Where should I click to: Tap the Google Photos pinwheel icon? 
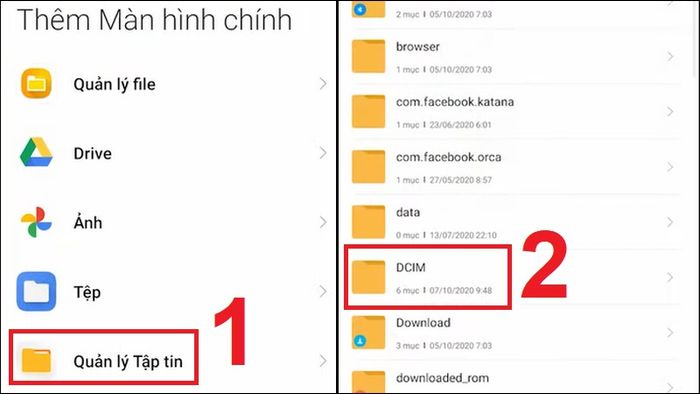[36, 222]
